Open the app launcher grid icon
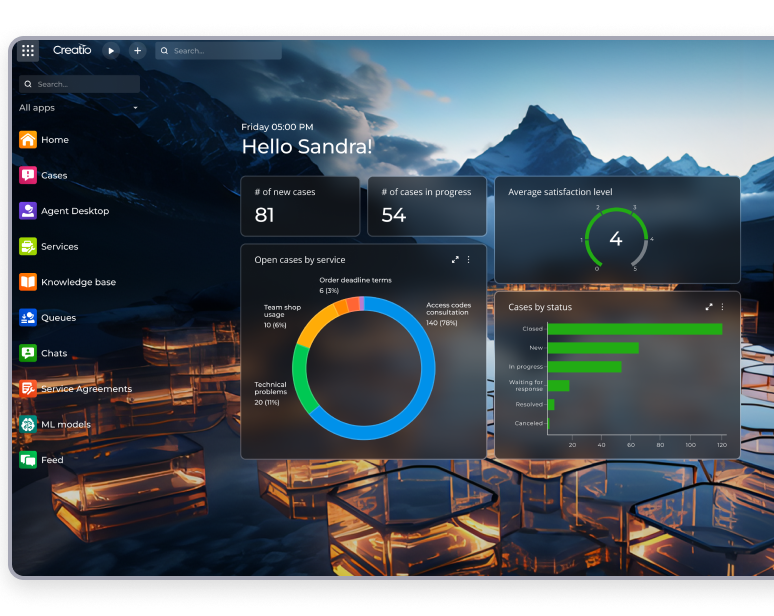Viewport: 774px width, 616px height. point(28,51)
